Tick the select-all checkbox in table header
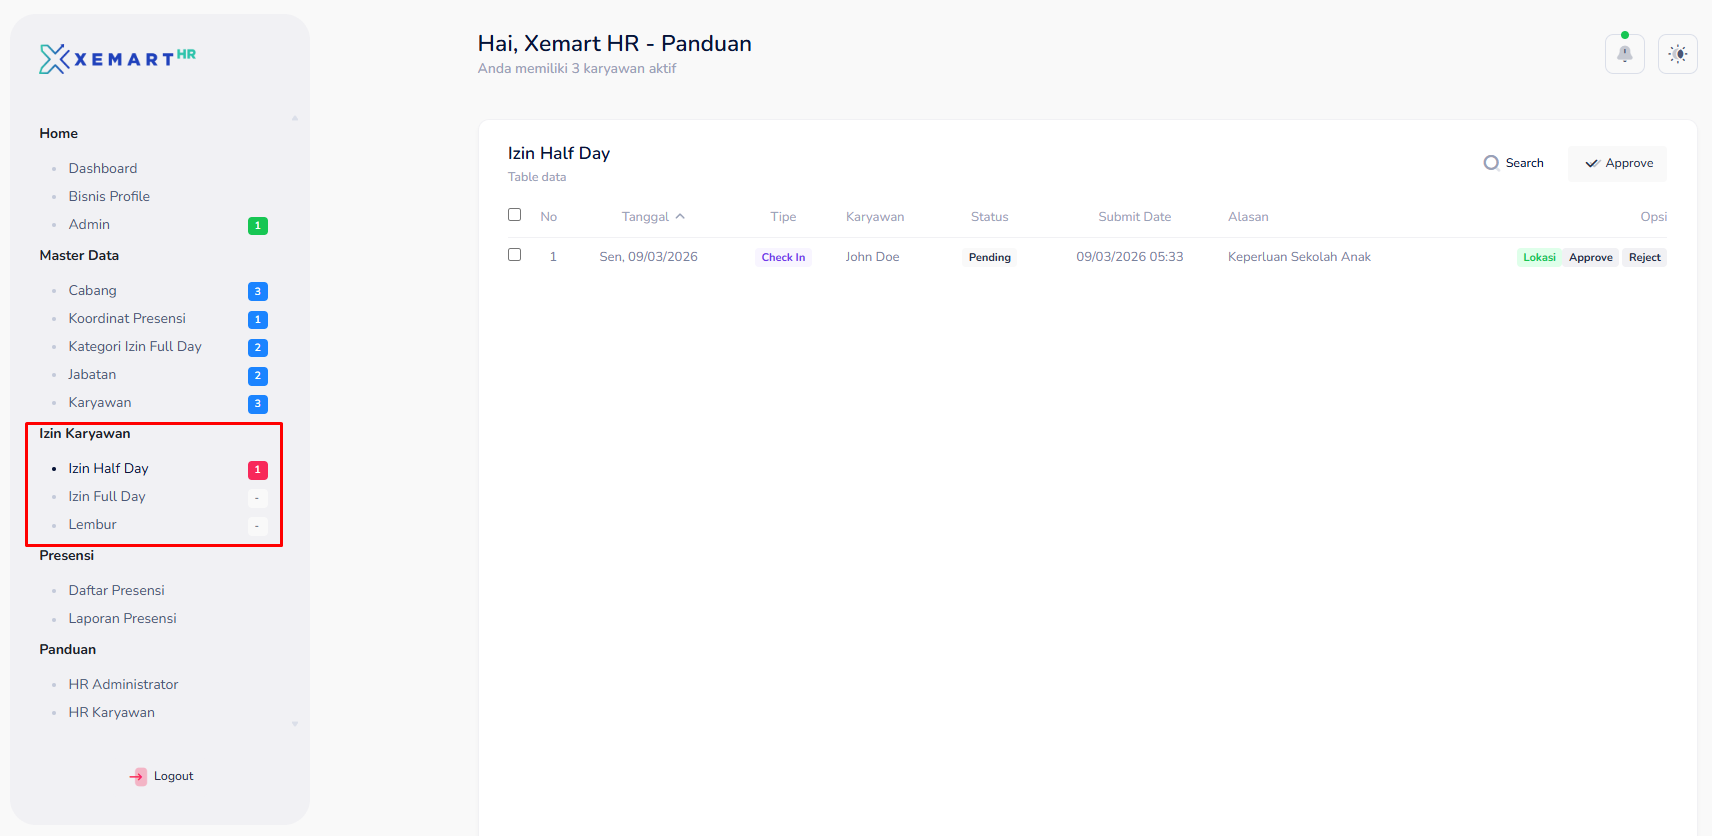Screen dimensions: 1712x836 click(x=515, y=215)
